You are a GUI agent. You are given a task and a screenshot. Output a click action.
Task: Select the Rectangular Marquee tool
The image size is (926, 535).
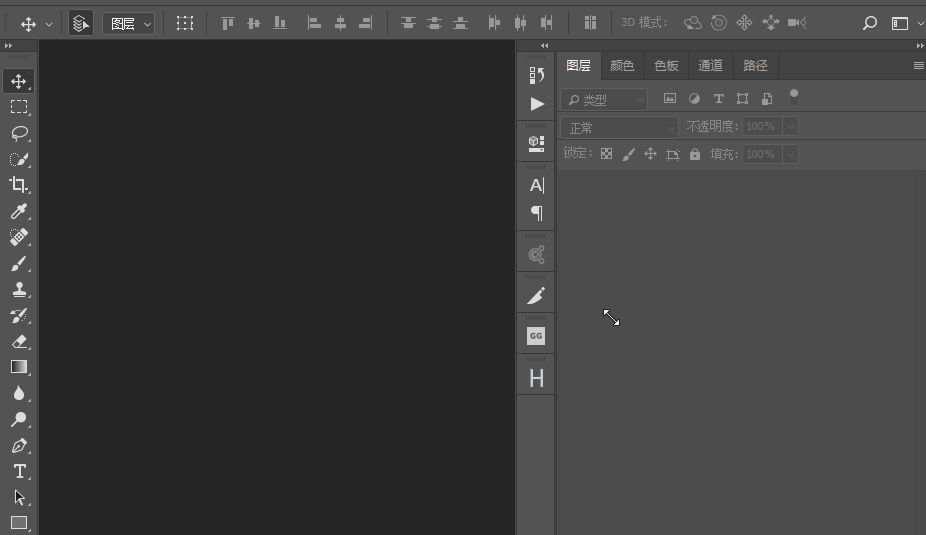point(18,107)
